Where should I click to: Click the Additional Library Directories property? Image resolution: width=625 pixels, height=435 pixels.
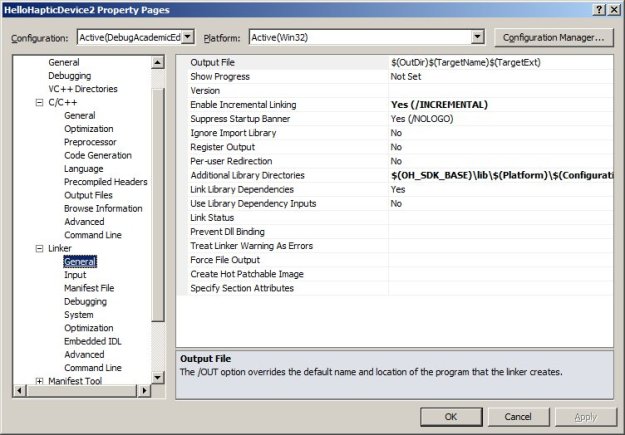pyautogui.click(x=247, y=175)
